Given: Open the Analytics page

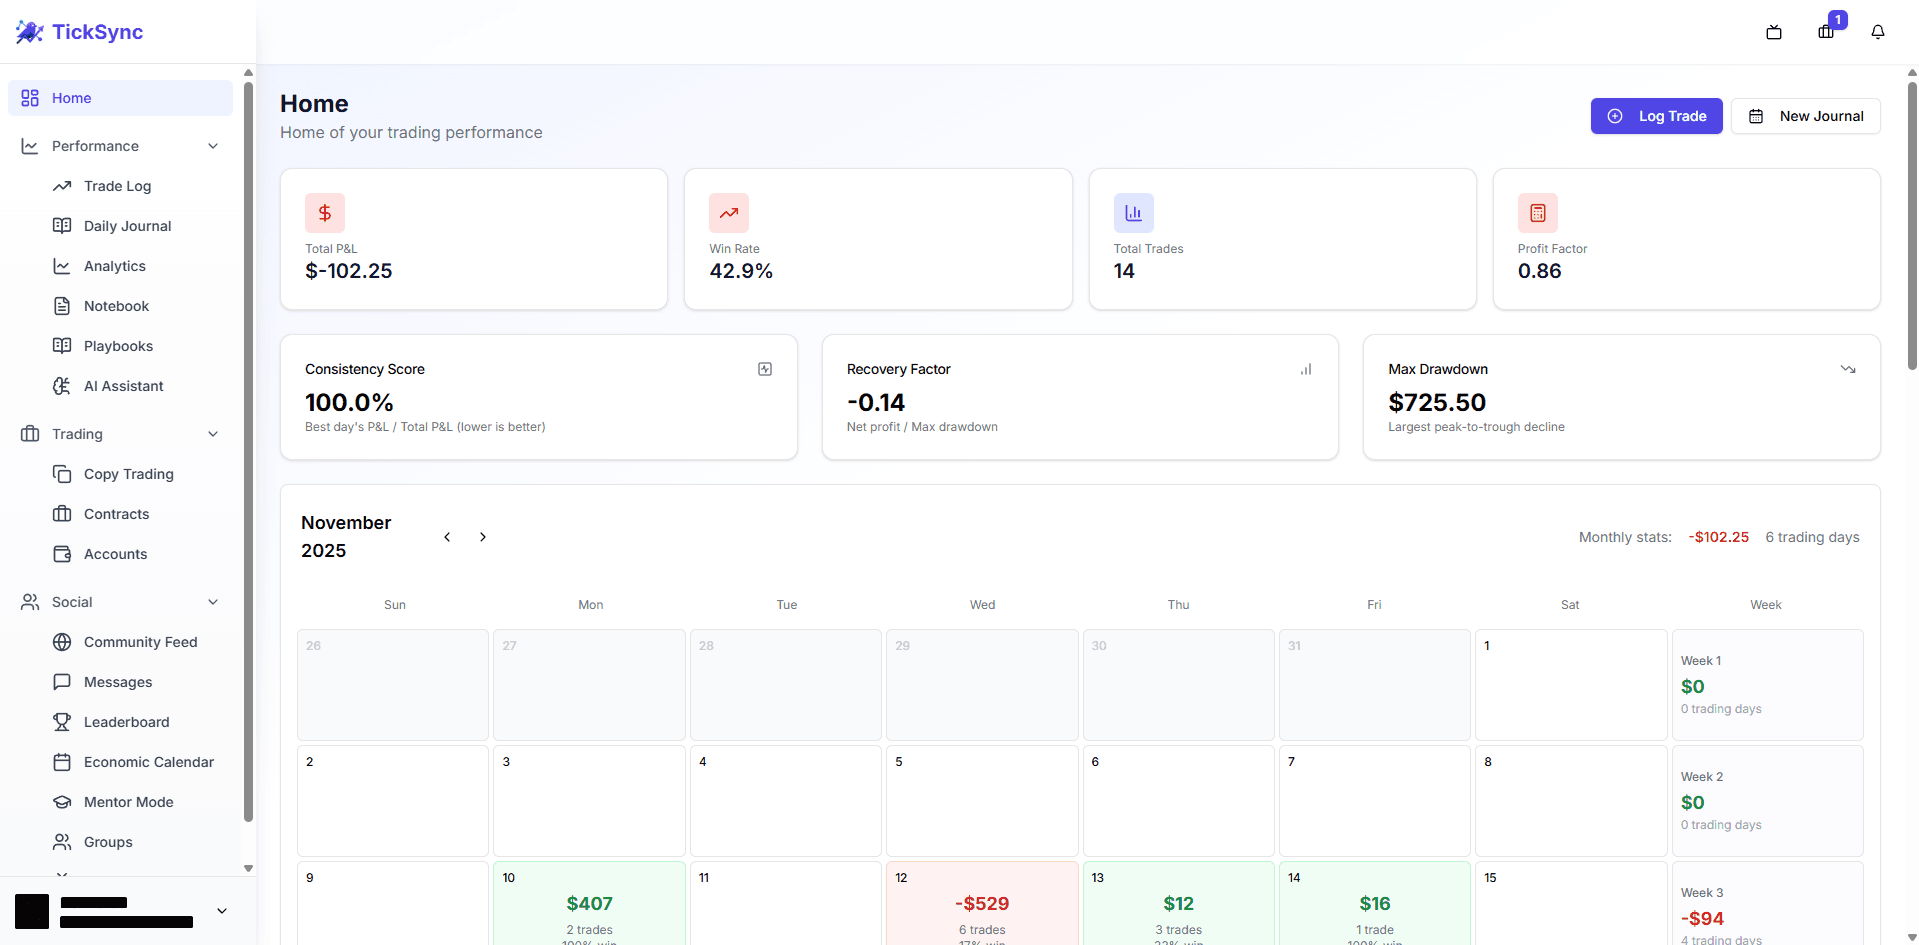Looking at the screenshot, I should [x=114, y=266].
